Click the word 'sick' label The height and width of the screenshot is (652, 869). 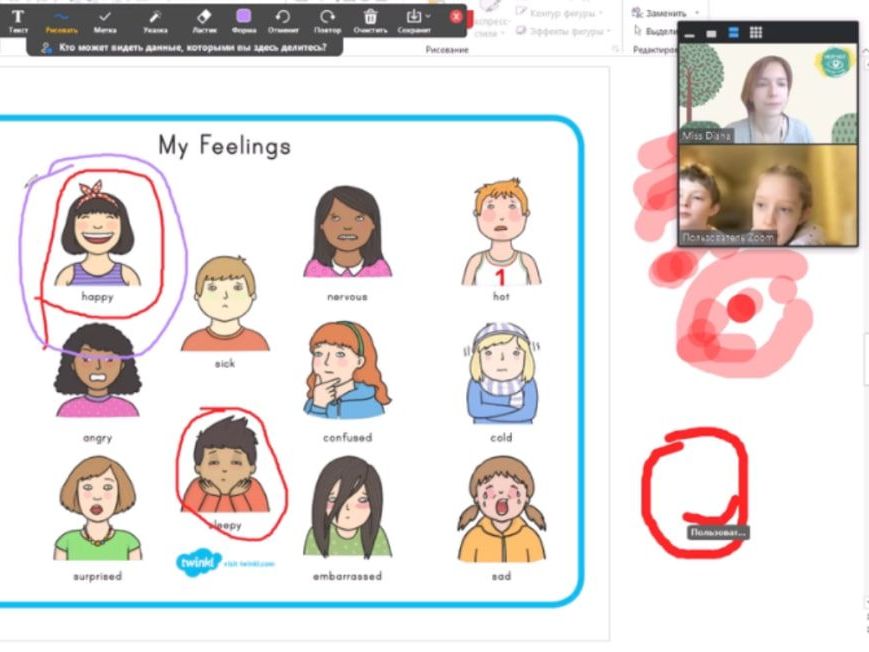[x=225, y=364]
